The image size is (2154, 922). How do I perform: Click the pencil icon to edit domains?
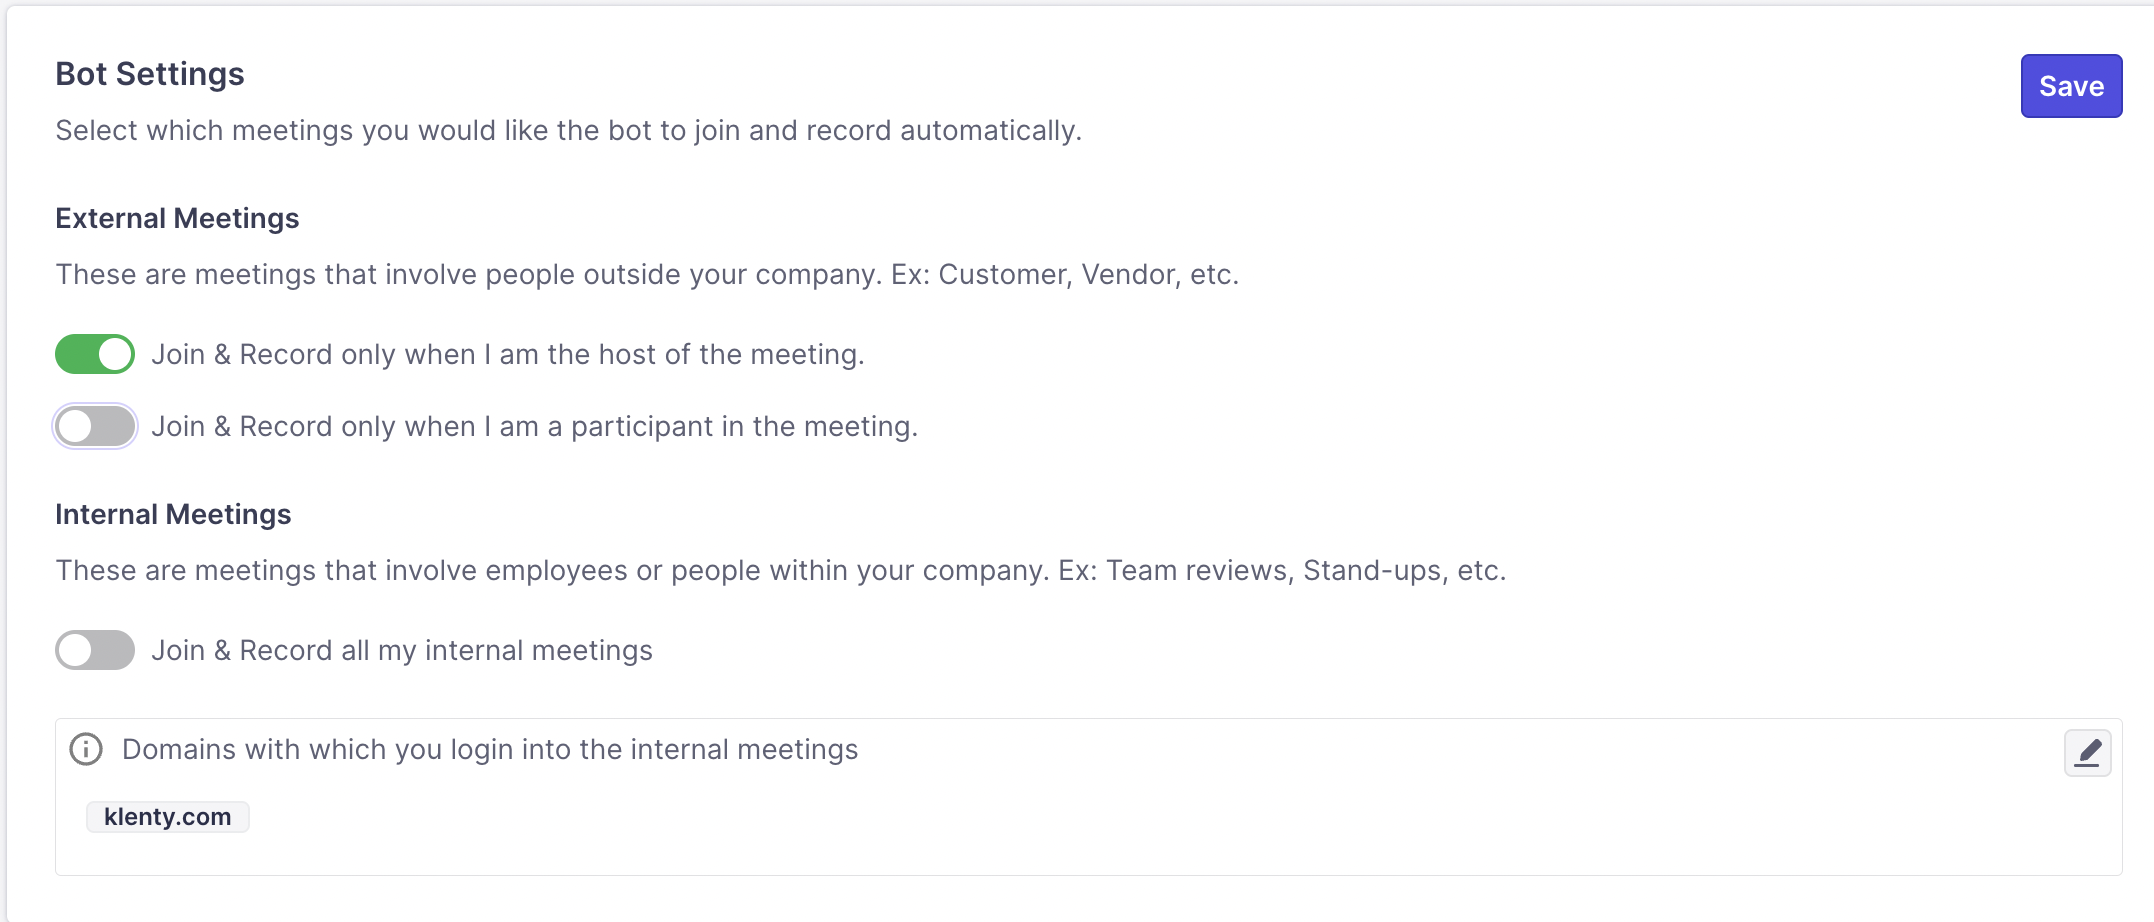coord(2087,753)
